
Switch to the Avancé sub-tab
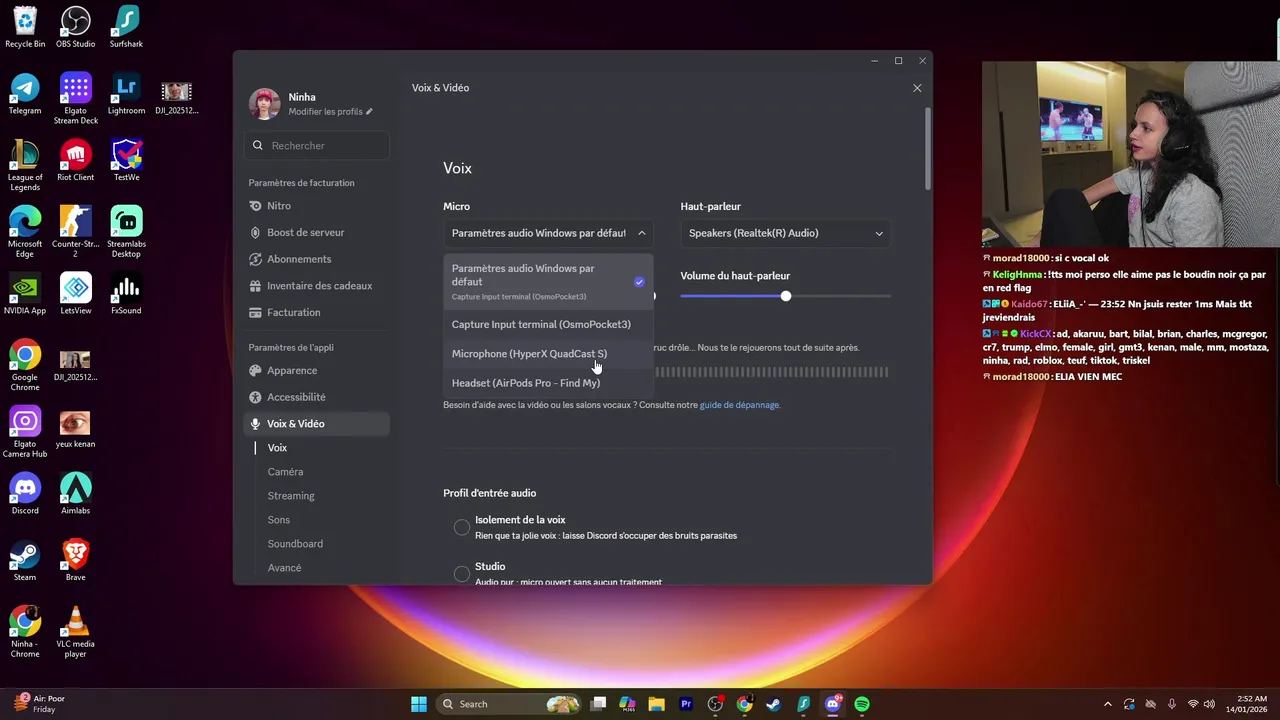click(x=284, y=568)
